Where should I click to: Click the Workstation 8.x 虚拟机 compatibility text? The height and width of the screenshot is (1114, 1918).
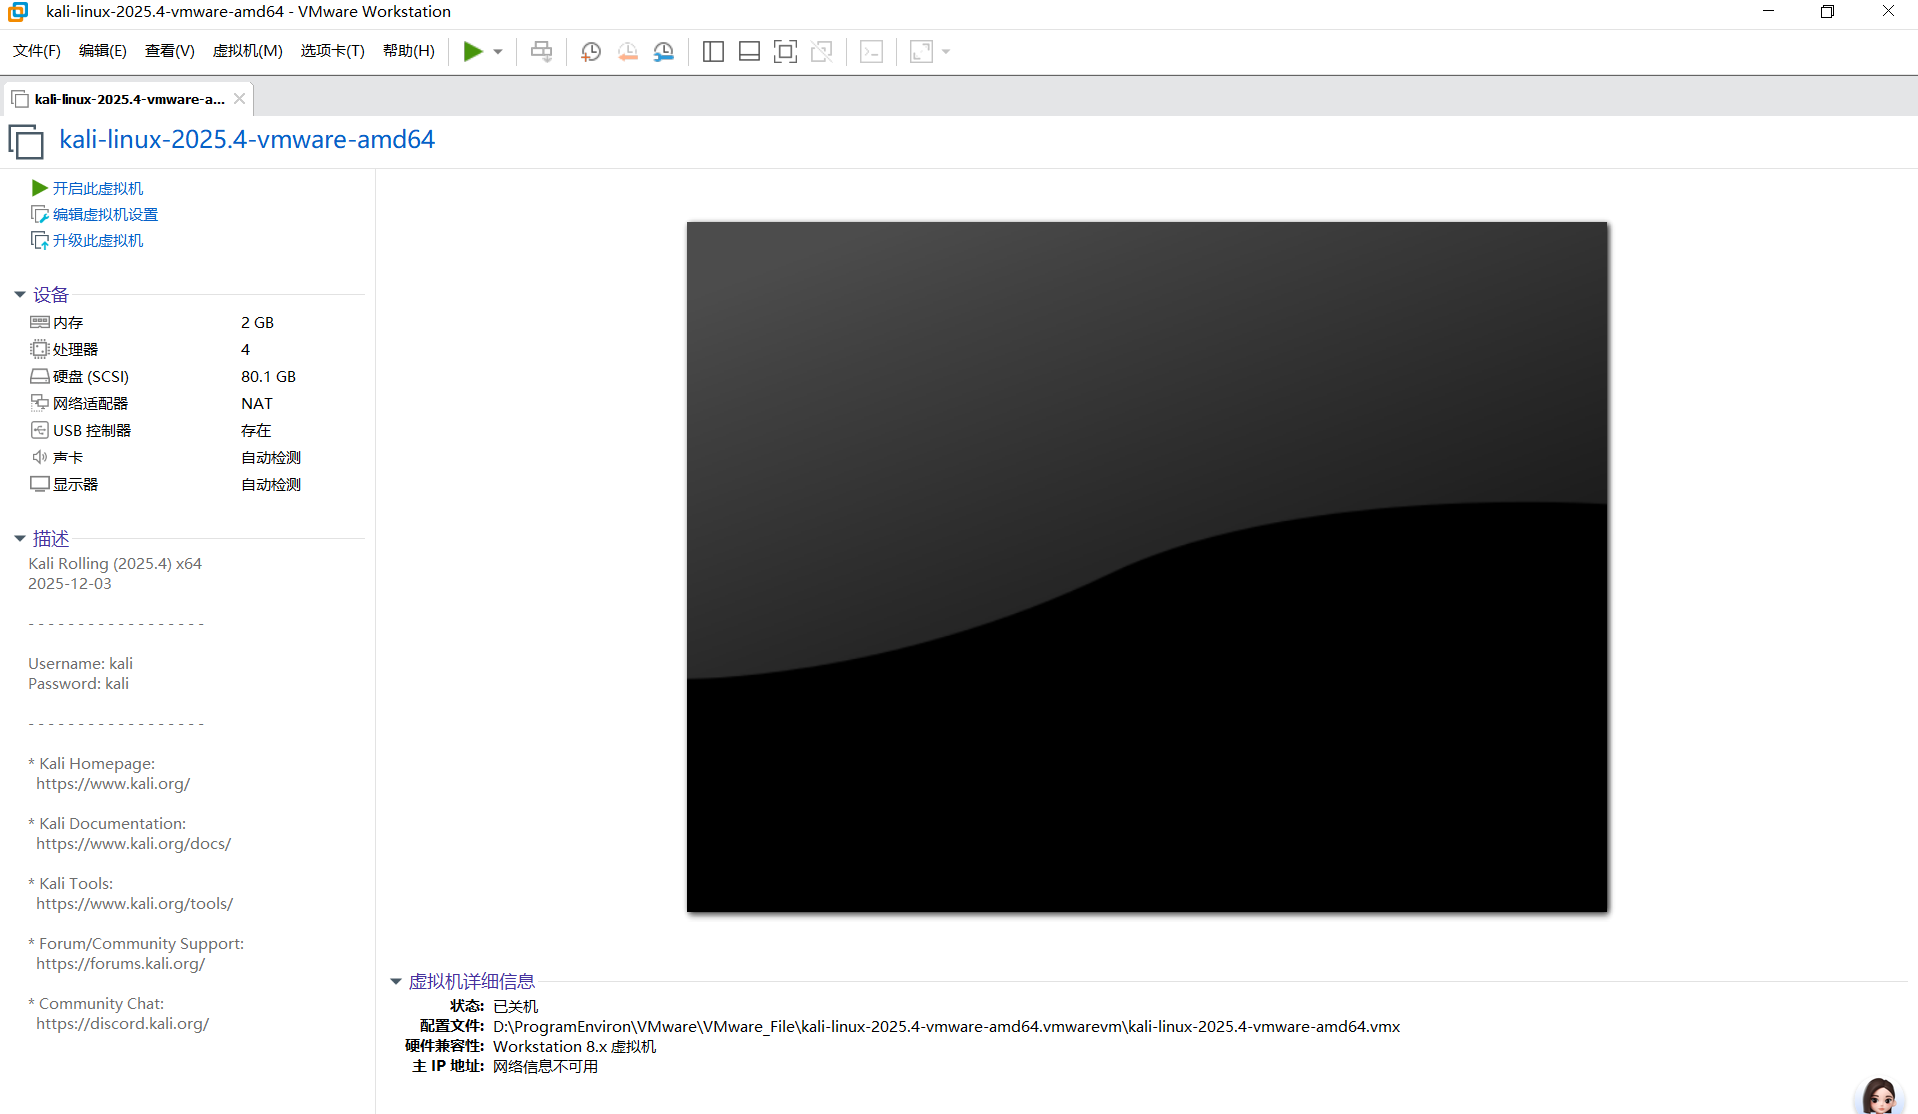click(574, 1046)
